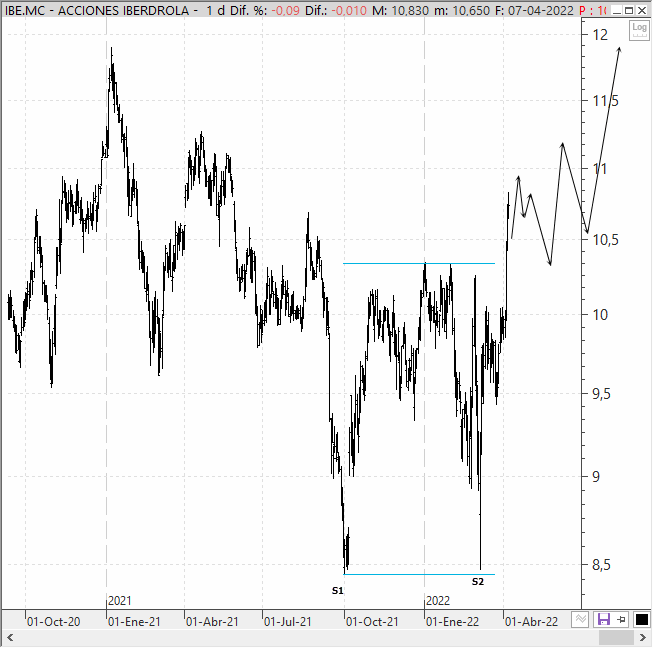Click the double-chevron collapse icon
The image size is (653, 648).
581,619
